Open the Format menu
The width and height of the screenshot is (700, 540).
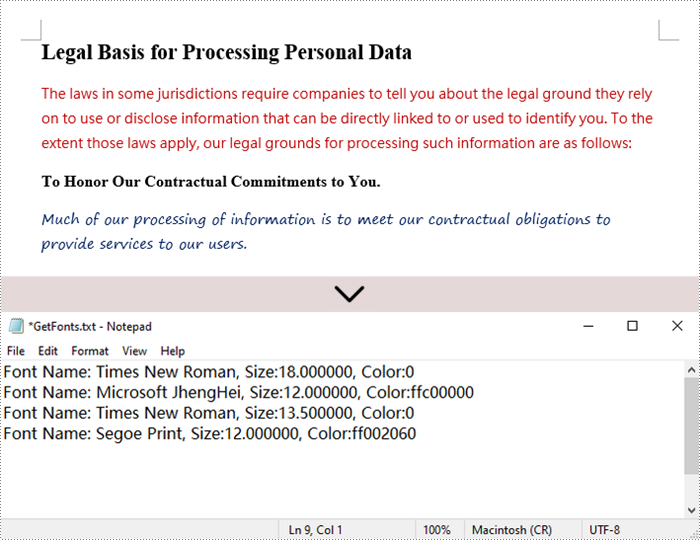pos(90,351)
